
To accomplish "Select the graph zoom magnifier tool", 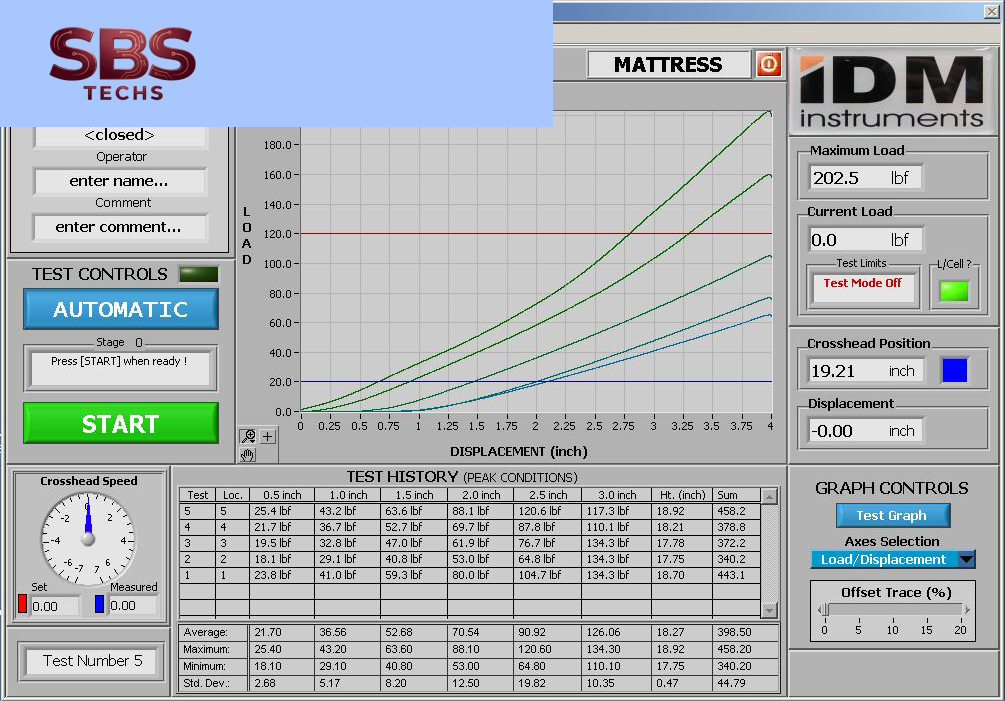I will (x=248, y=436).
